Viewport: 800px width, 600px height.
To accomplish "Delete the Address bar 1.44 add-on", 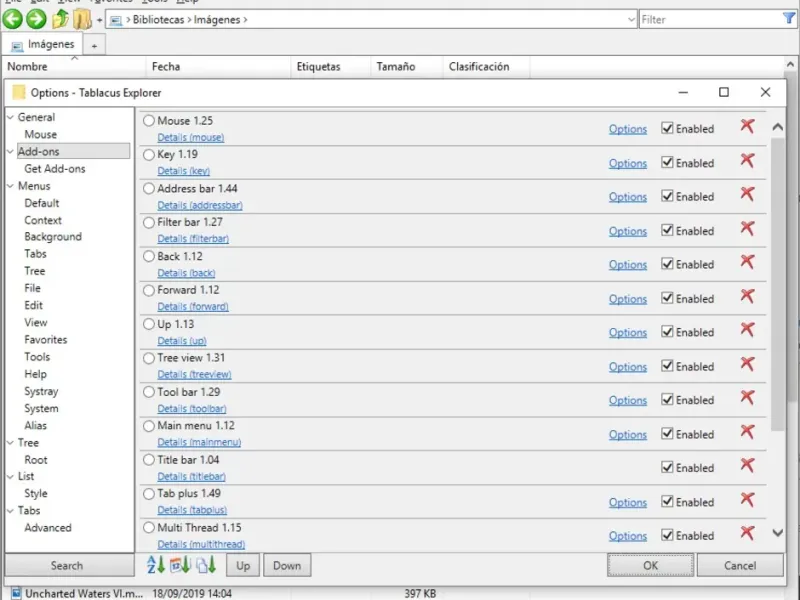I will click(x=747, y=194).
